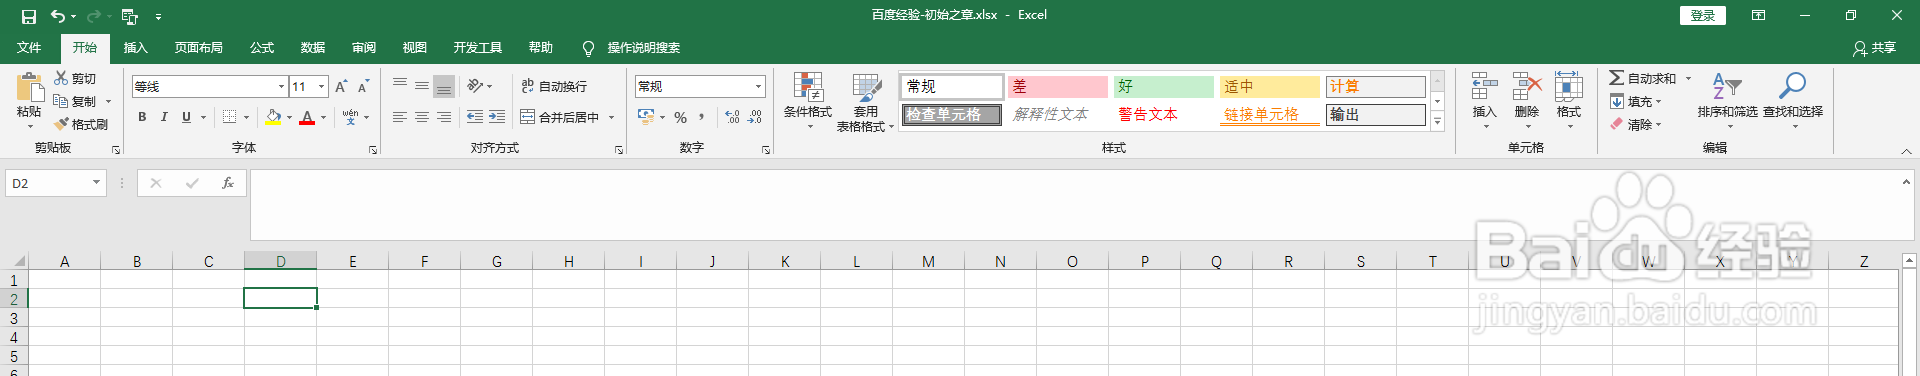Screen dimensions: 1920x376
Task: Open the text orientation tool
Action: click(x=475, y=86)
